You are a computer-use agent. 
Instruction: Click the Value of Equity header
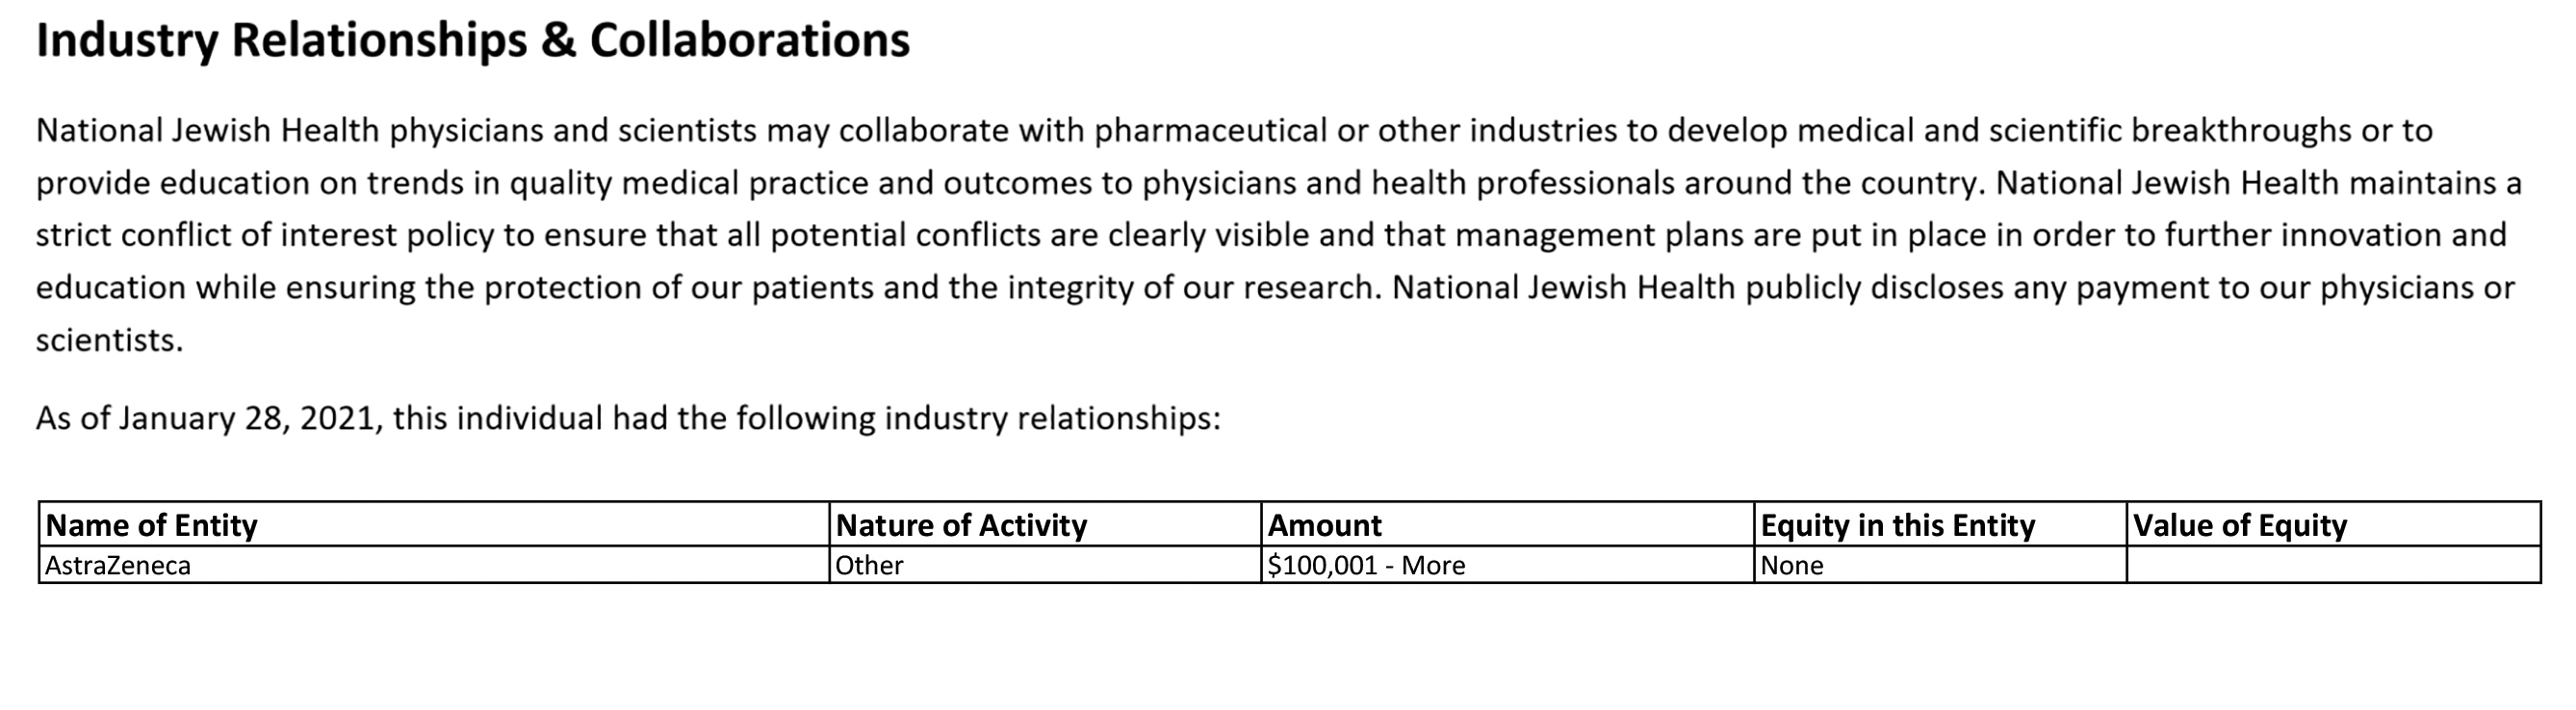click(2334, 525)
